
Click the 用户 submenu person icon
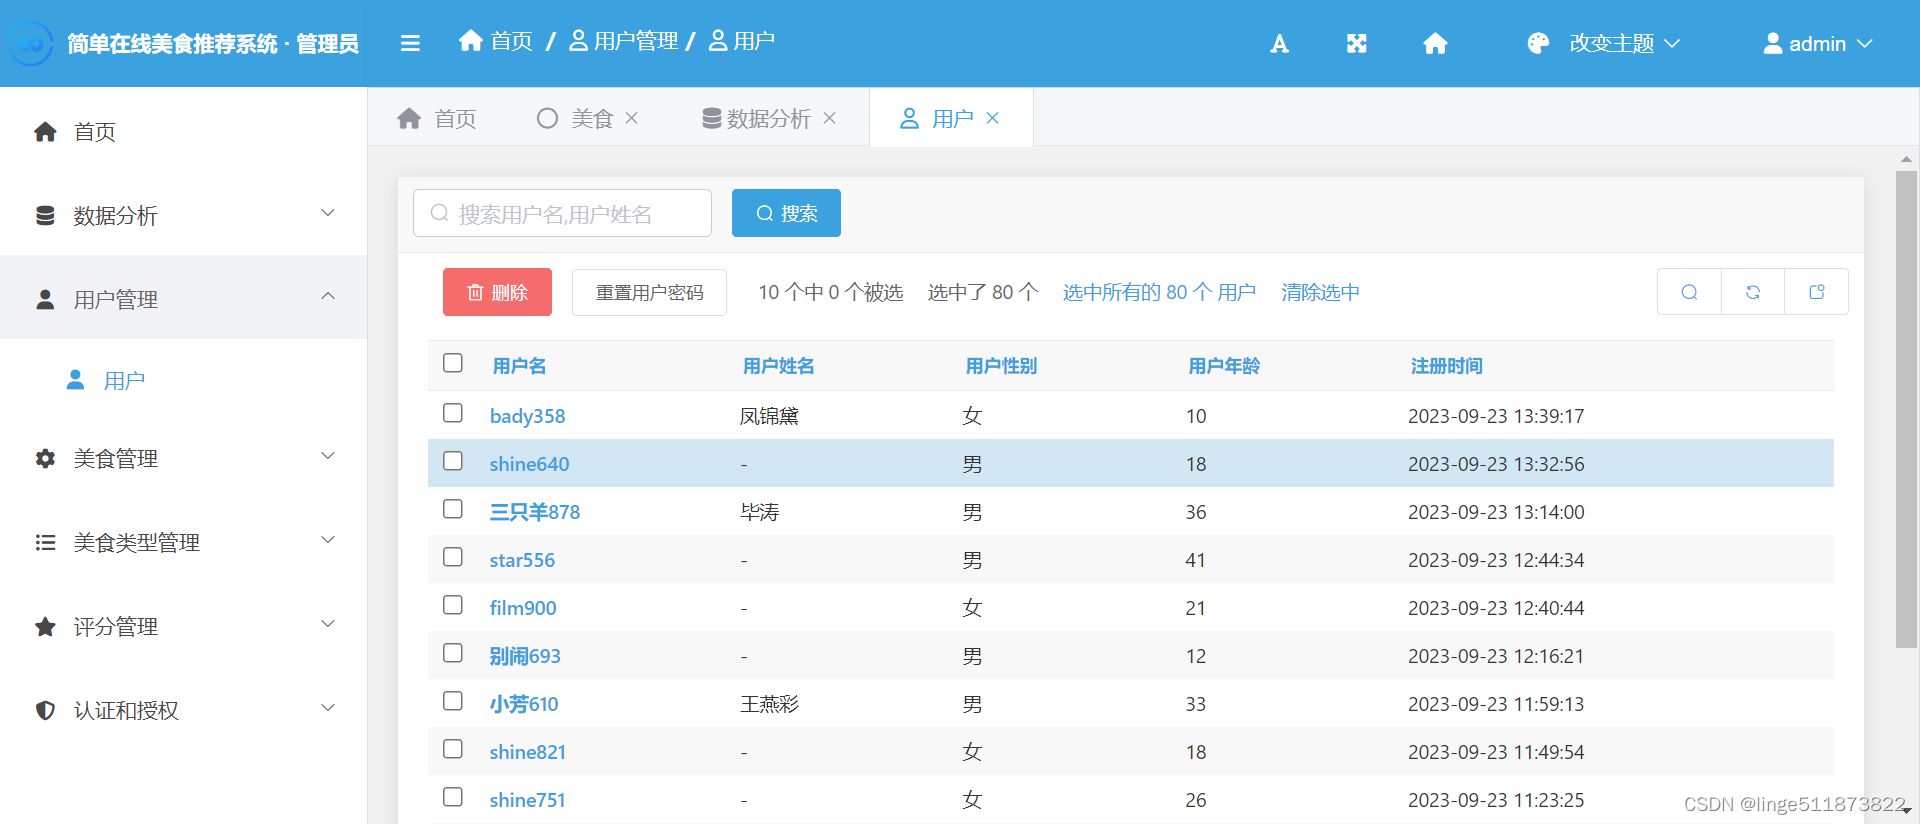tap(75, 380)
